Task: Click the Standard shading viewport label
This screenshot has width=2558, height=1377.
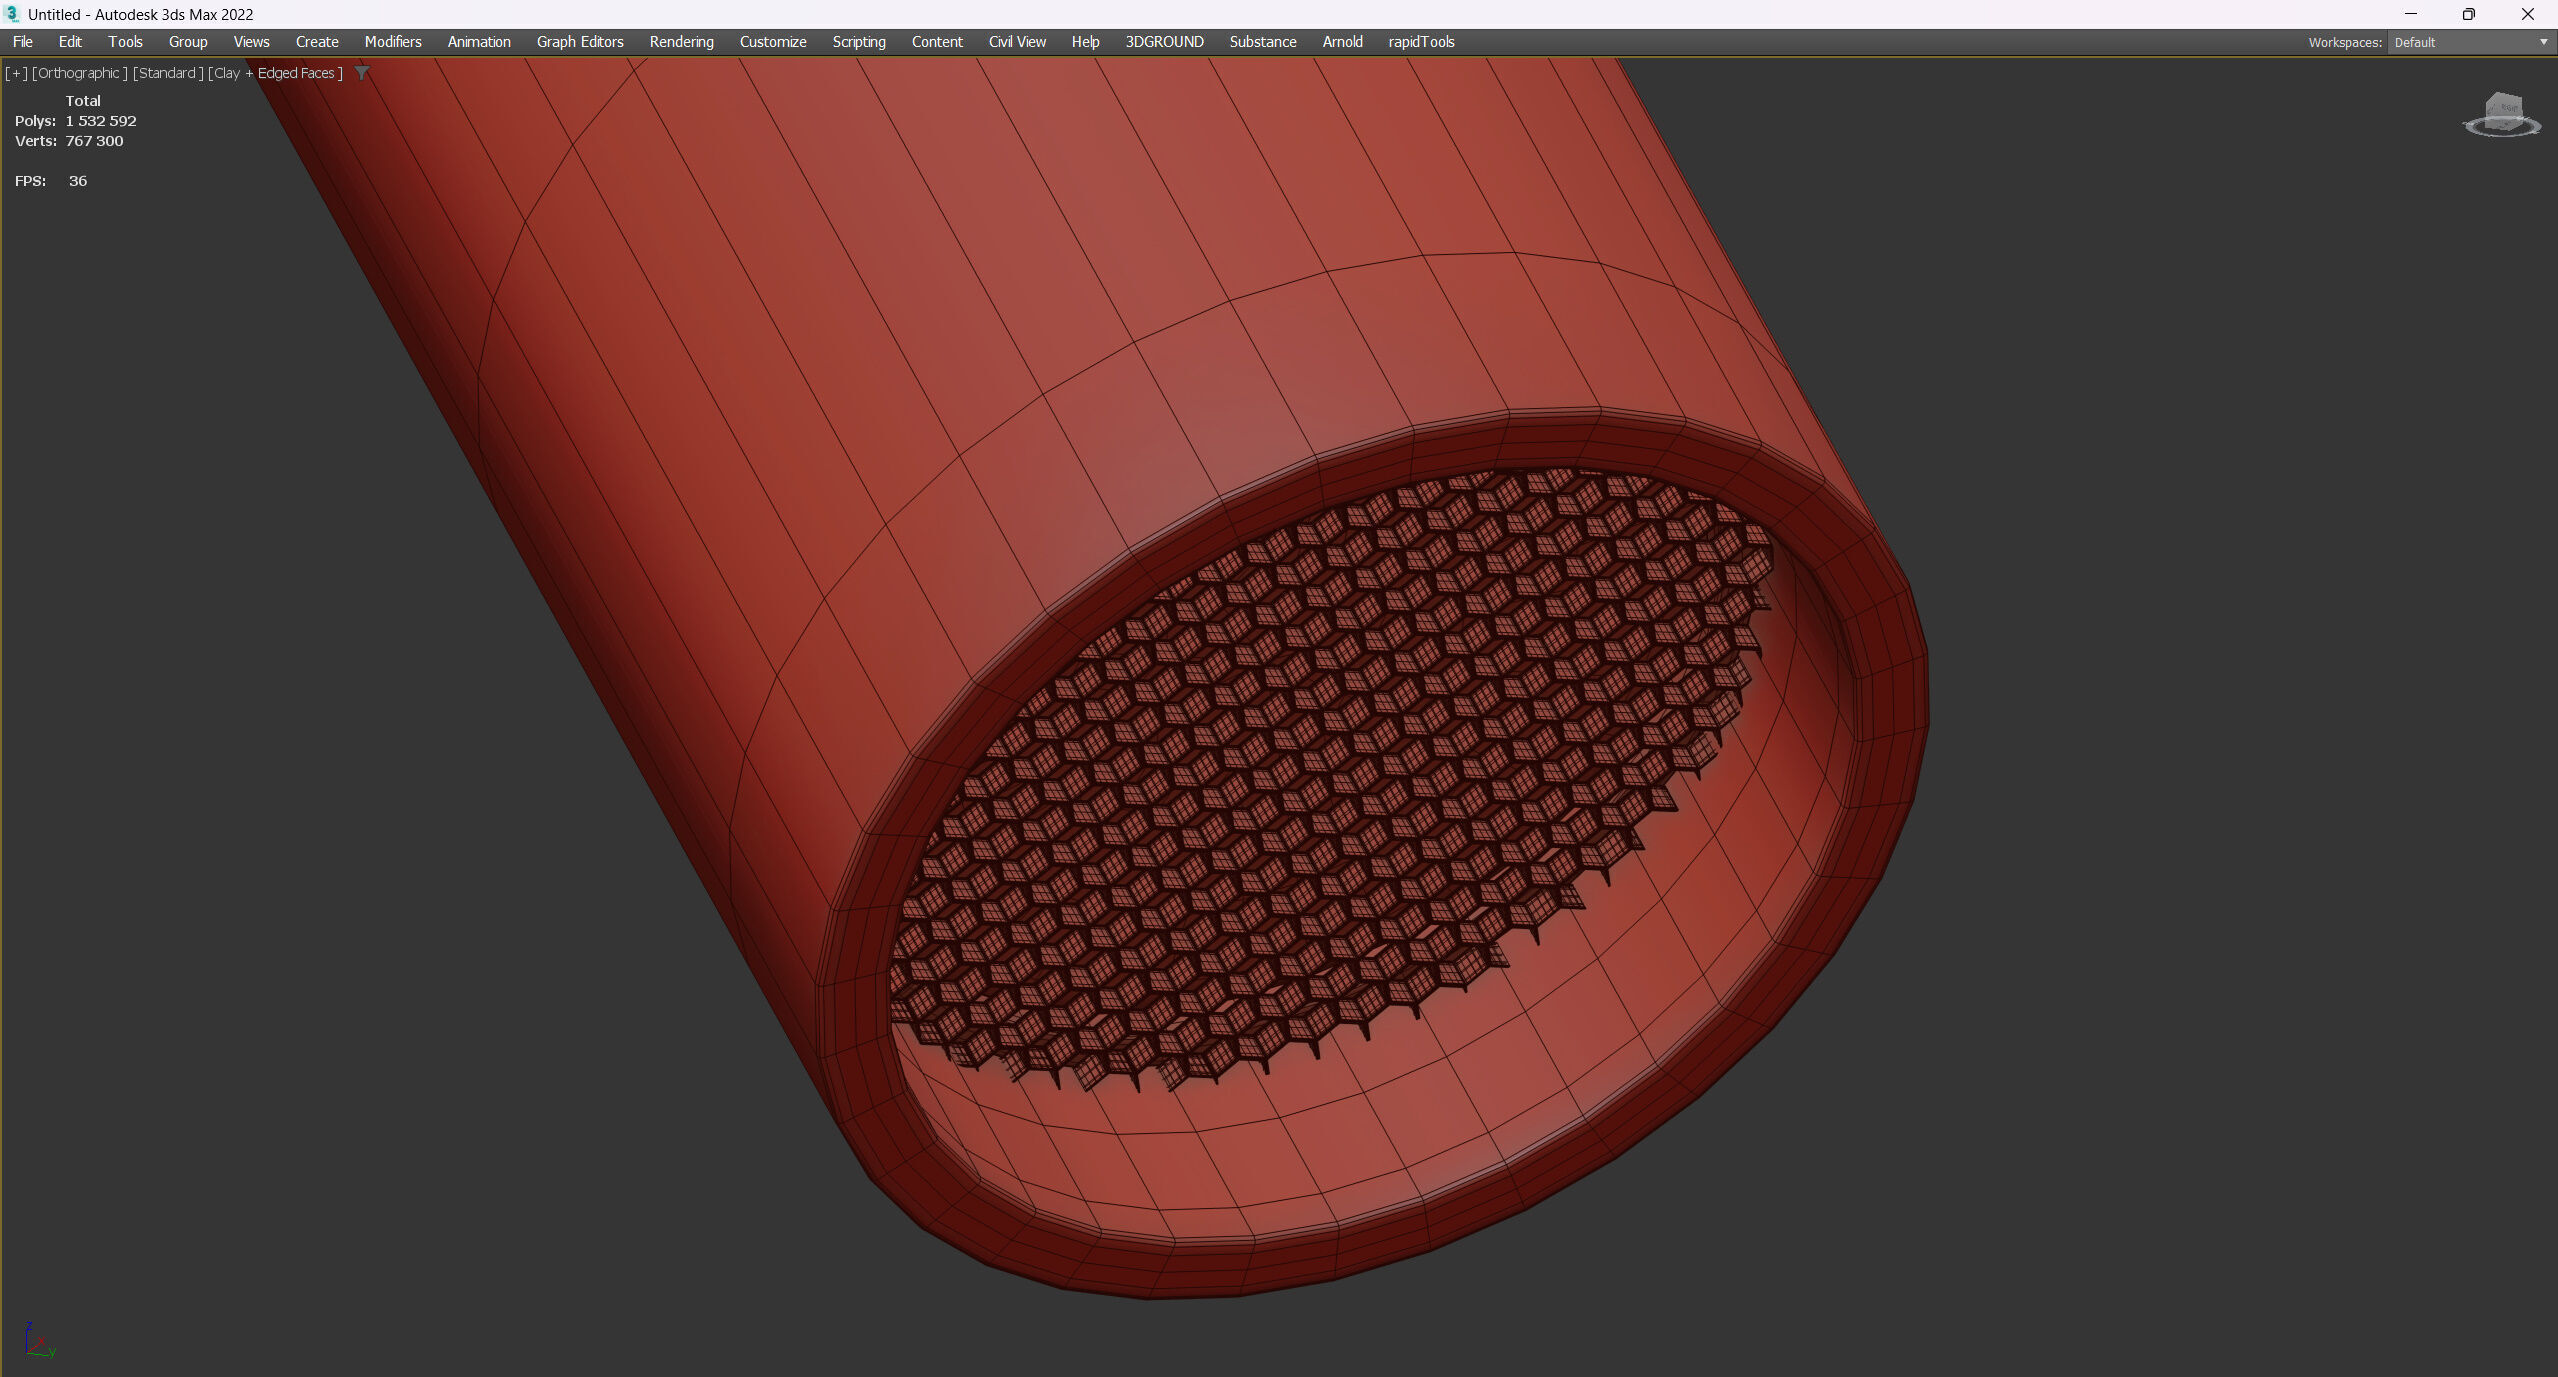Action: tap(168, 73)
